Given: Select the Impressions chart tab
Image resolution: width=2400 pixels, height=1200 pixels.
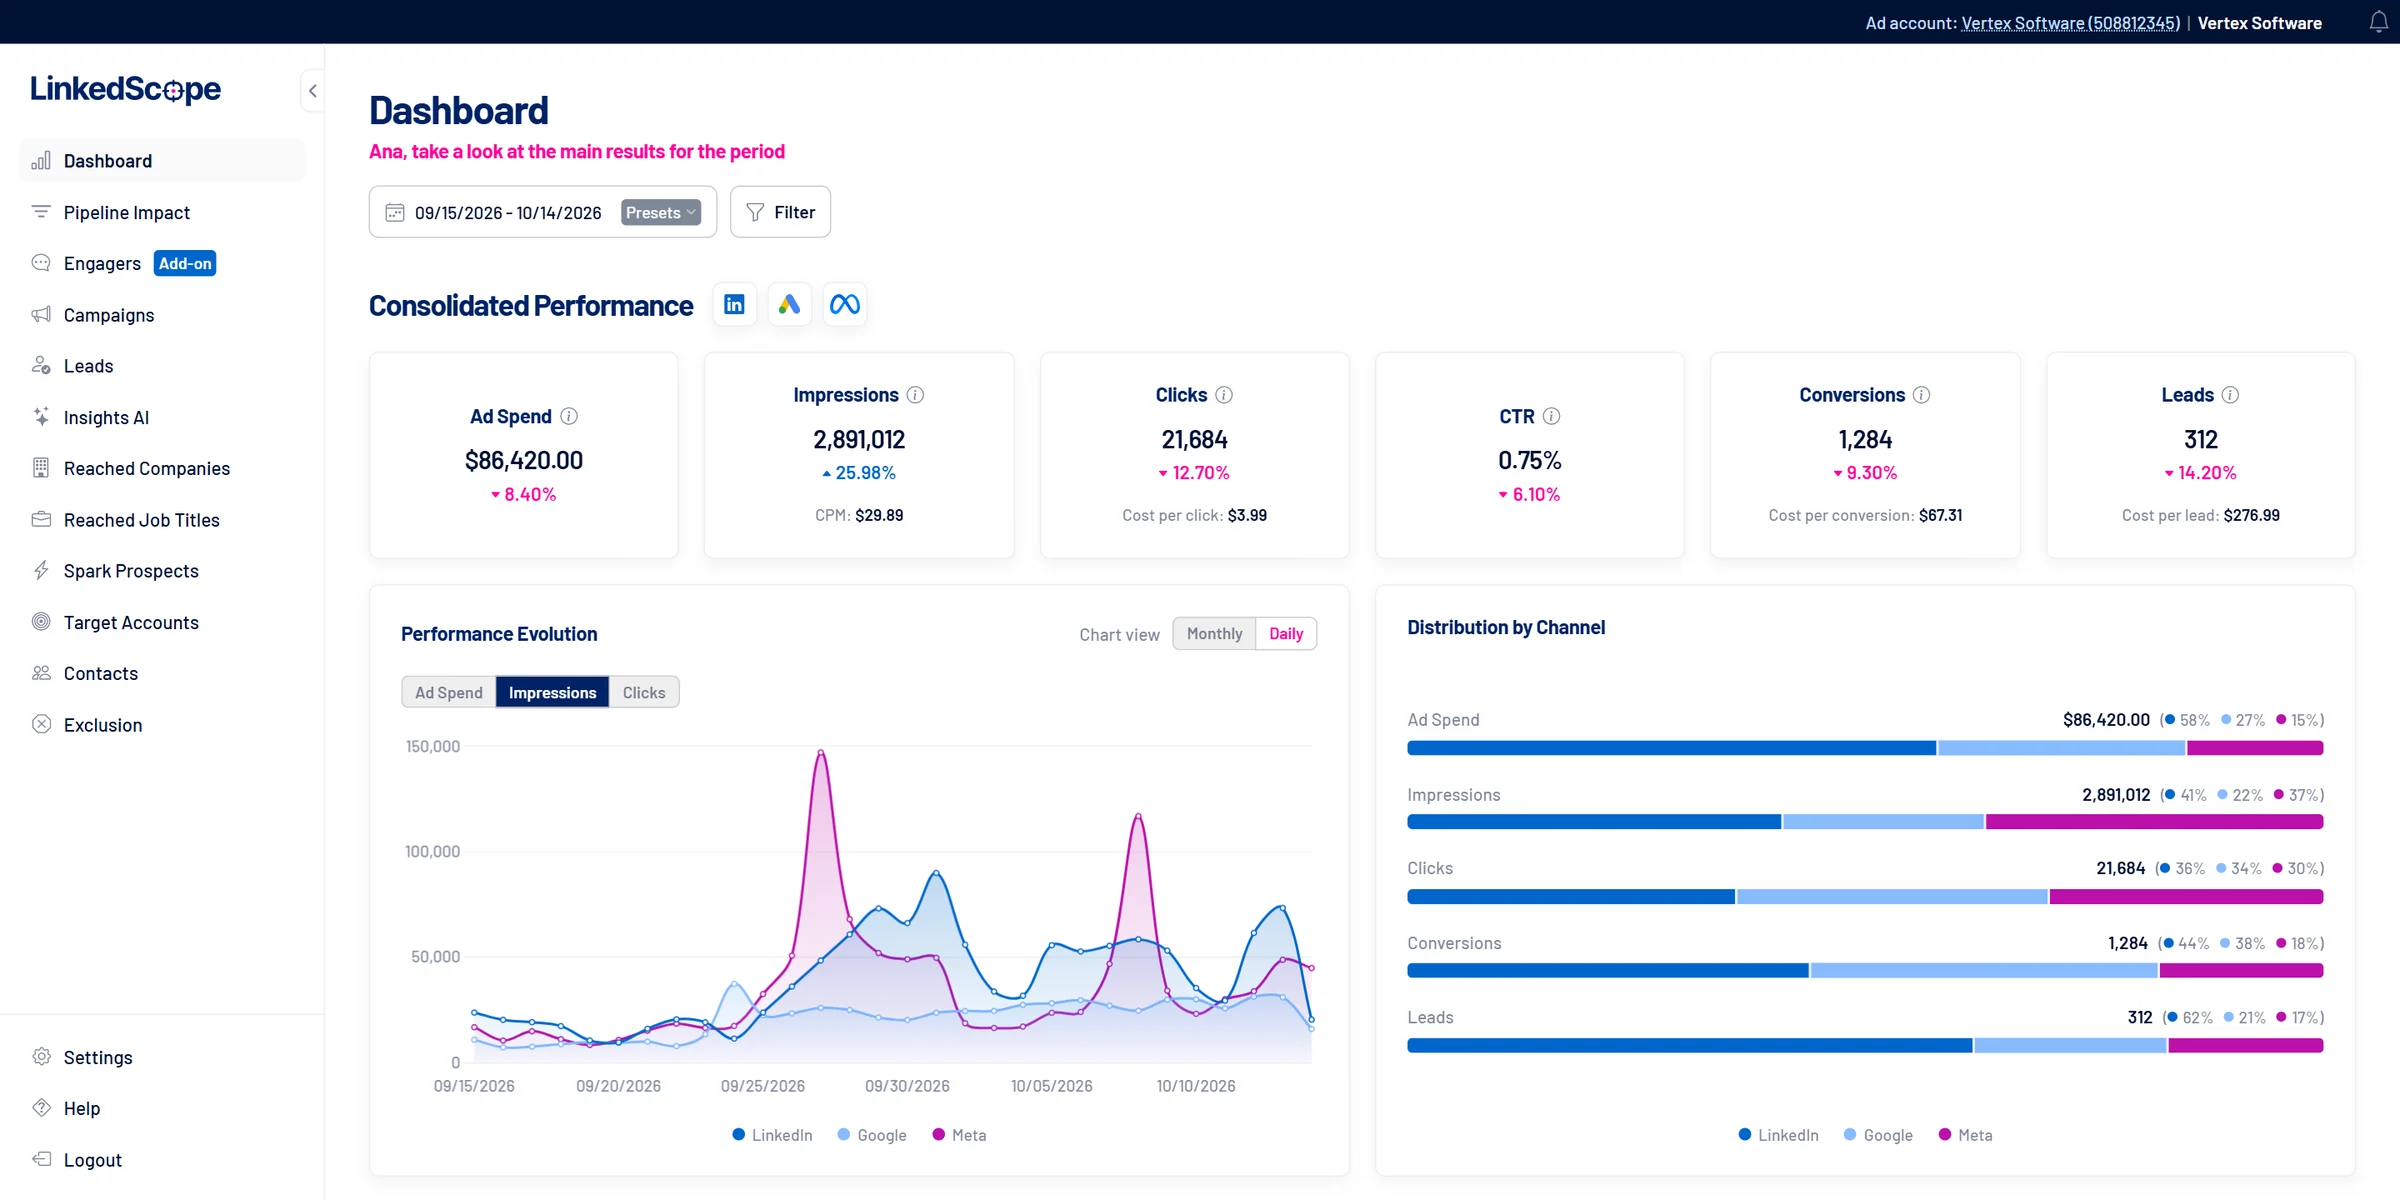Looking at the screenshot, I should click(x=552, y=692).
